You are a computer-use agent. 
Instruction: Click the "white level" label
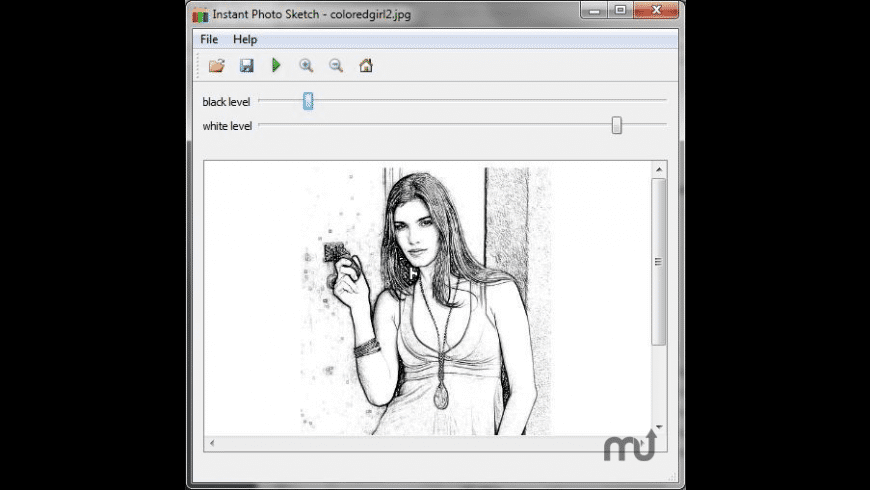pos(227,127)
